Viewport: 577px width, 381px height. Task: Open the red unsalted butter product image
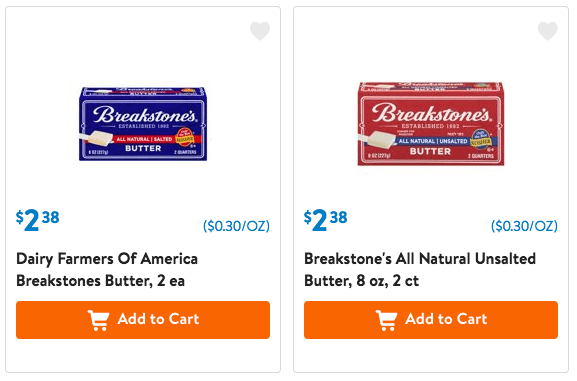click(x=431, y=124)
